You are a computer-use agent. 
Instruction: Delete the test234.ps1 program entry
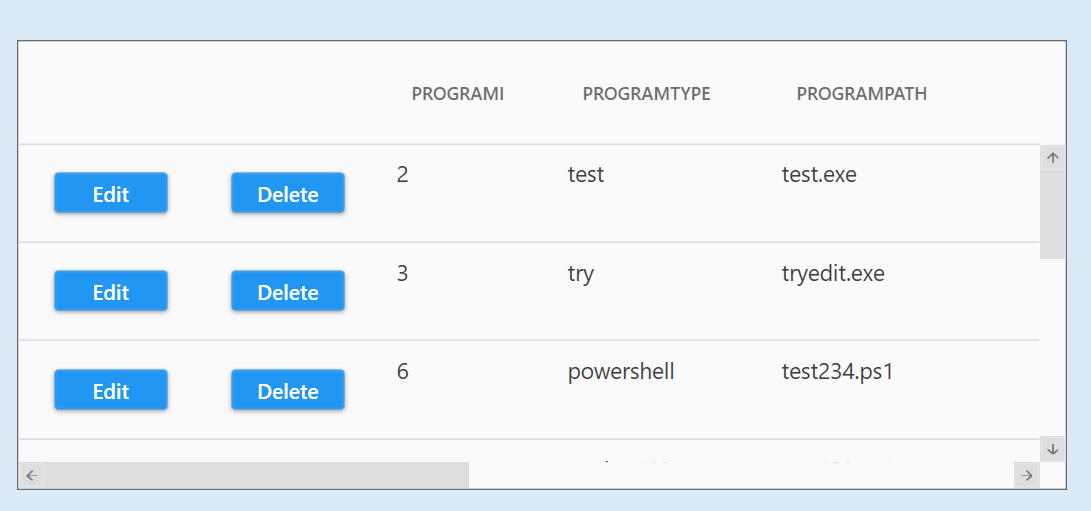pyautogui.click(x=288, y=390)
